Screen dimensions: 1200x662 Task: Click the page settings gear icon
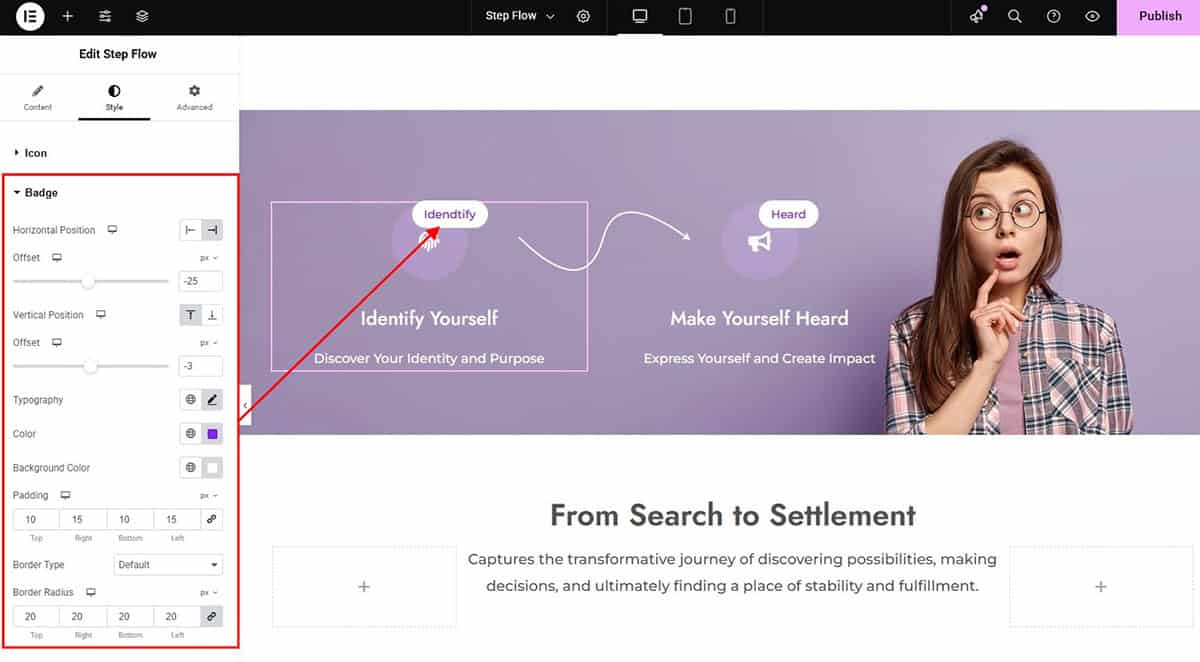pos(584,16)
